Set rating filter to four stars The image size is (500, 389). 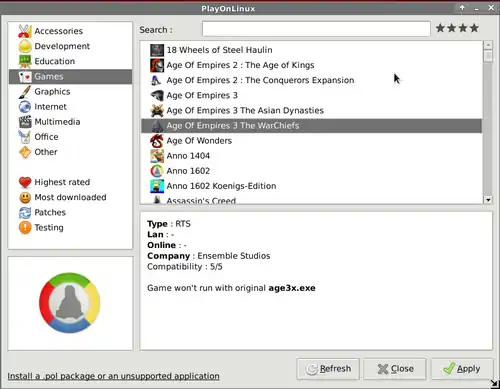(474, 28)
